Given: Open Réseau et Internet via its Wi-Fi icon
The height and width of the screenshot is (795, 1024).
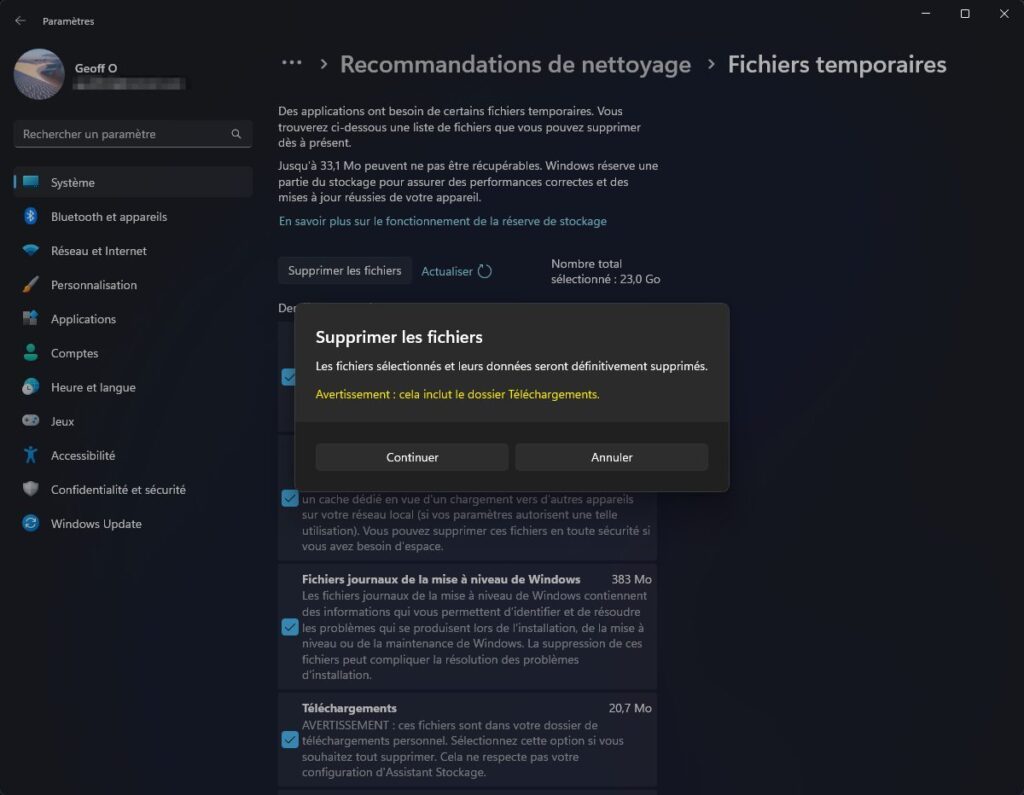Looking at the screenshot, I should (30, 251).
